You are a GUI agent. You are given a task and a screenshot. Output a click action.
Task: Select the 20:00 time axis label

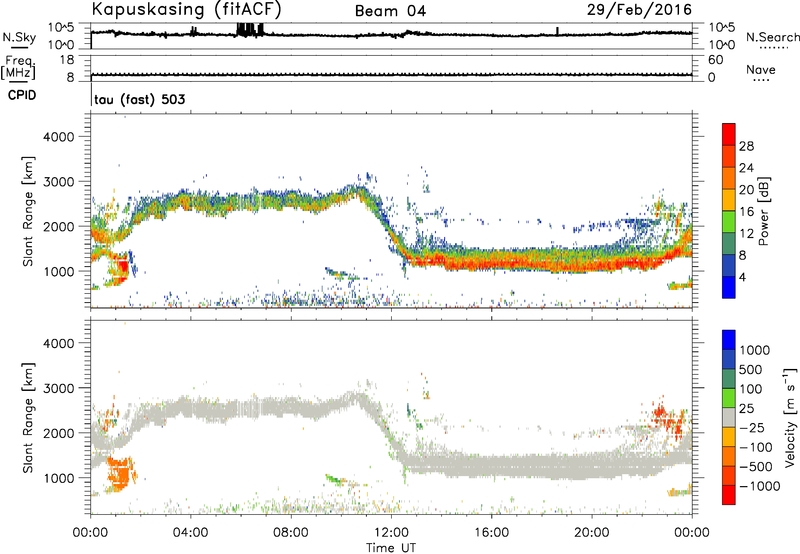(x=592, y=533)
